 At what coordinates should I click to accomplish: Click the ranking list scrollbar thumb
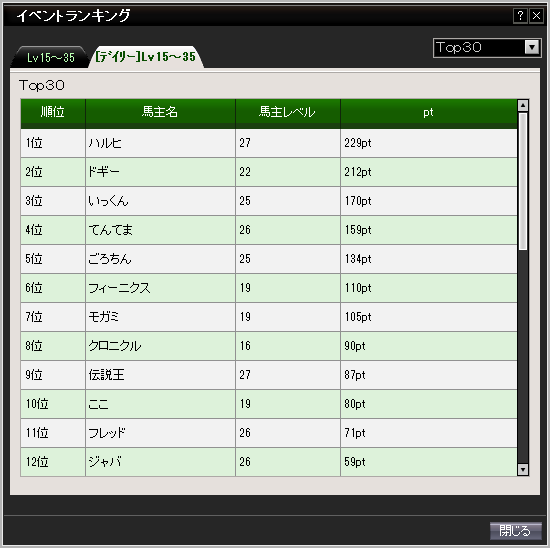point(523,181)
